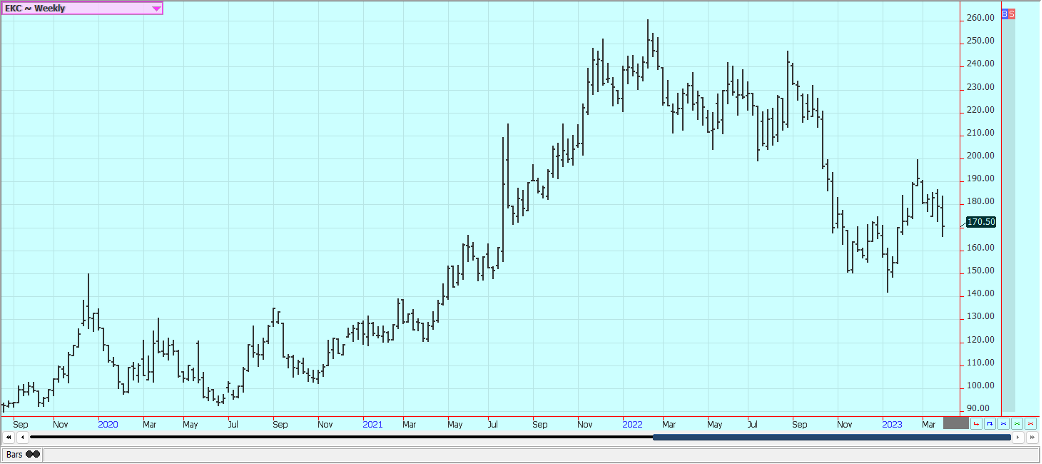Jump to latest data with double-right arrow
This screenshot has height=464, width=1042.
point(1031,437)
